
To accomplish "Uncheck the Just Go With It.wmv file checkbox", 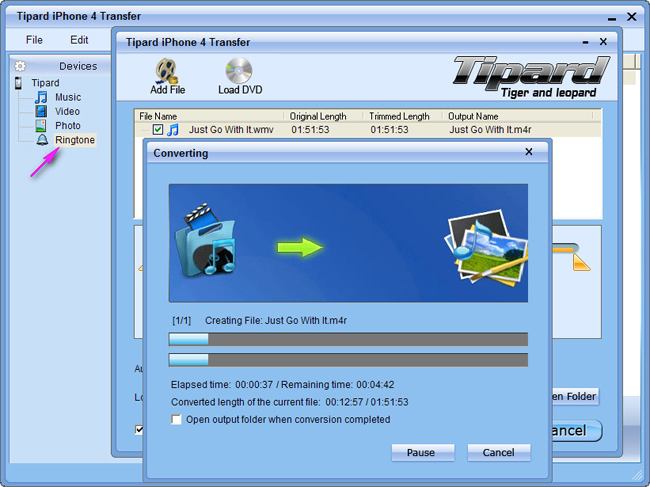I will 158,129.
